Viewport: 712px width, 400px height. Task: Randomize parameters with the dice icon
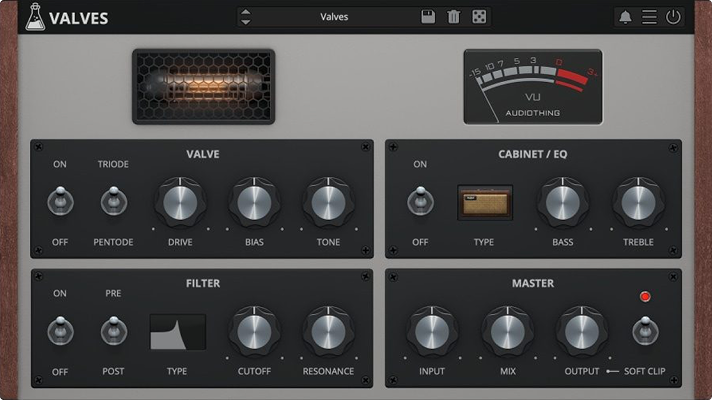pyautogui.click(x=479, y=17)
